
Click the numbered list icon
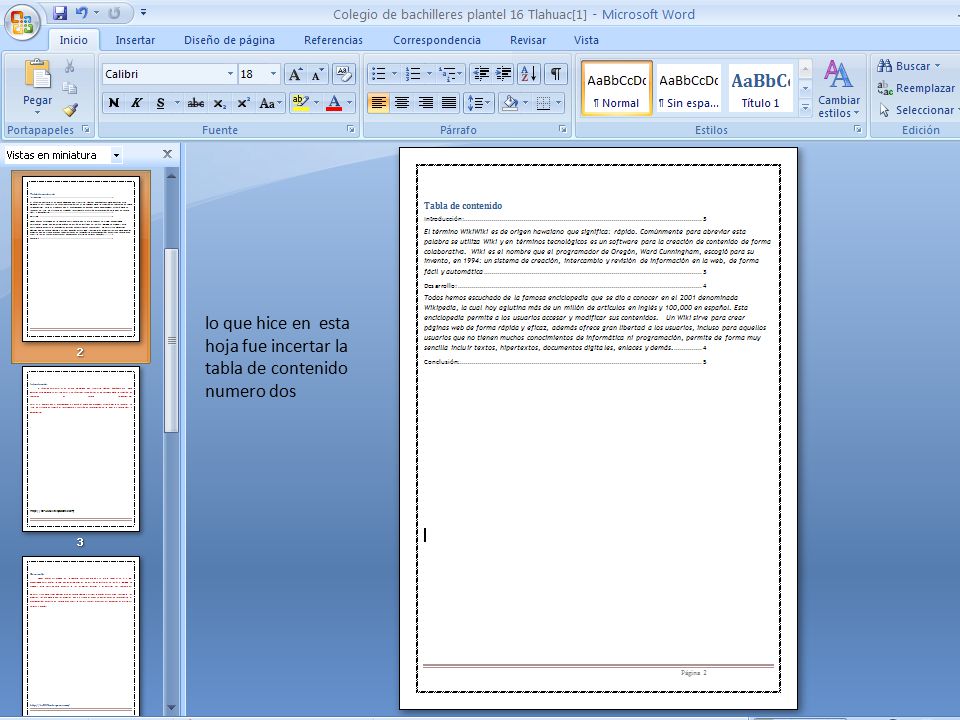pyautogui.click(x=414, y=74)
